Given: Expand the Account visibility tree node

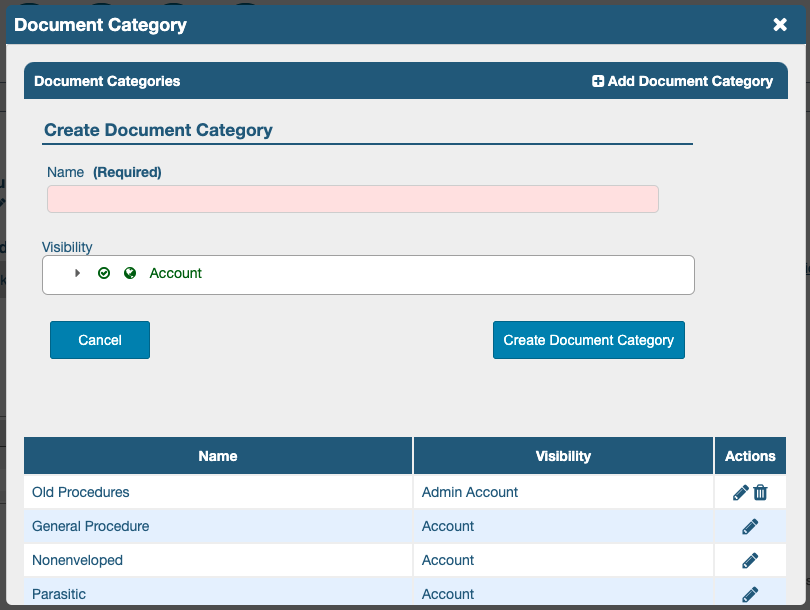Looking at the screenshot, I should [78, 273].
